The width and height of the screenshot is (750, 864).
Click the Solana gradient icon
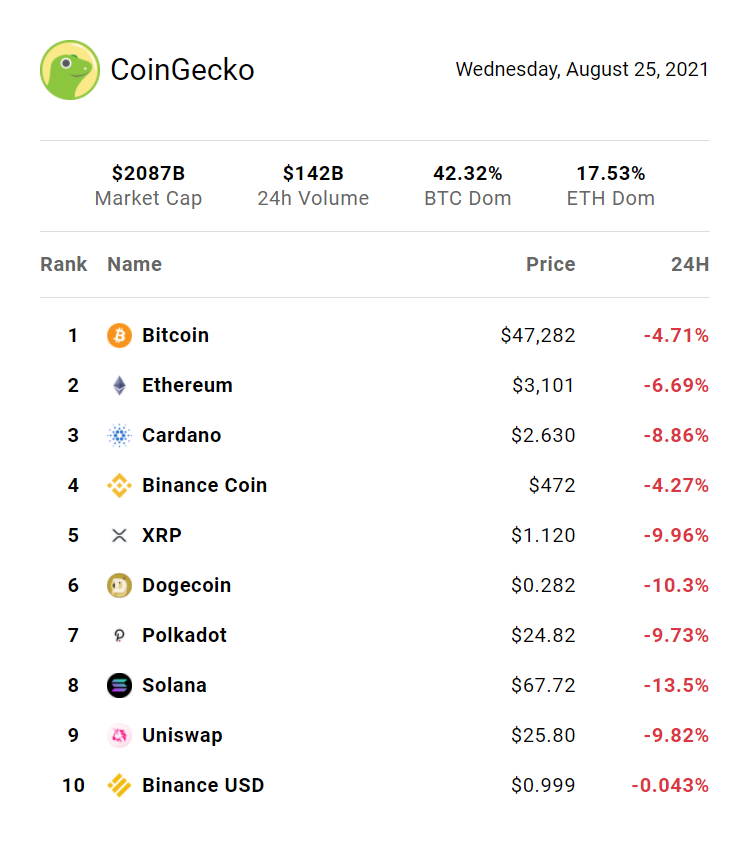pyautogui.click(x=119, y=686)
